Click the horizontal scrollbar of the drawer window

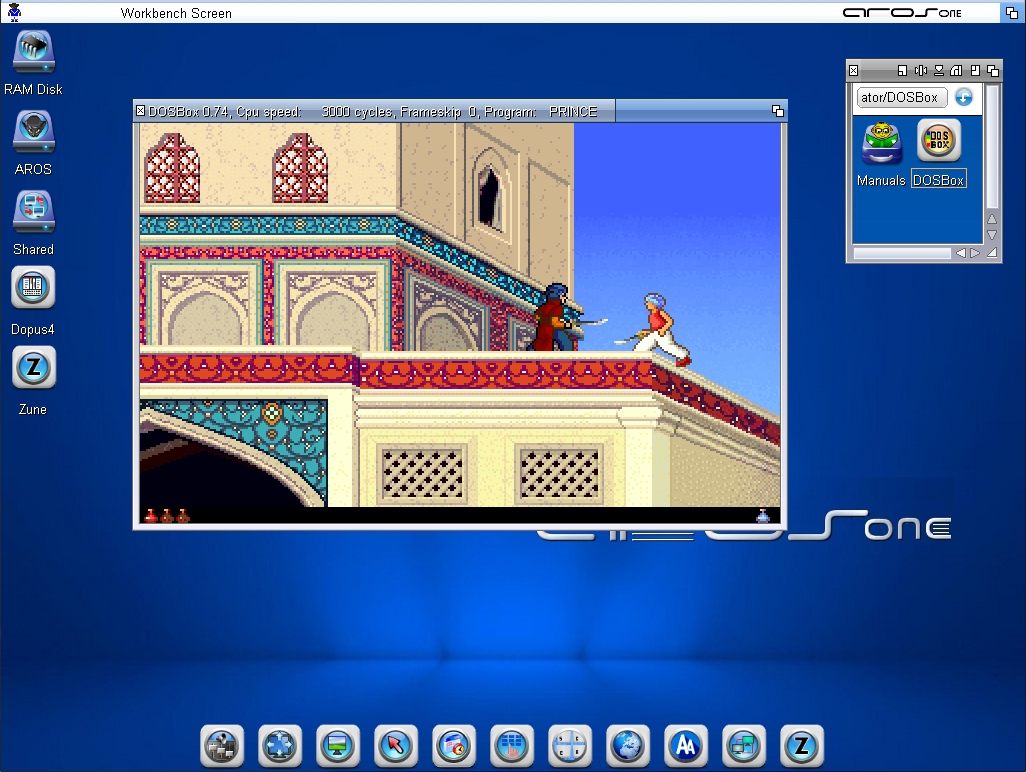pyautogui.click(x=903, y=253)
